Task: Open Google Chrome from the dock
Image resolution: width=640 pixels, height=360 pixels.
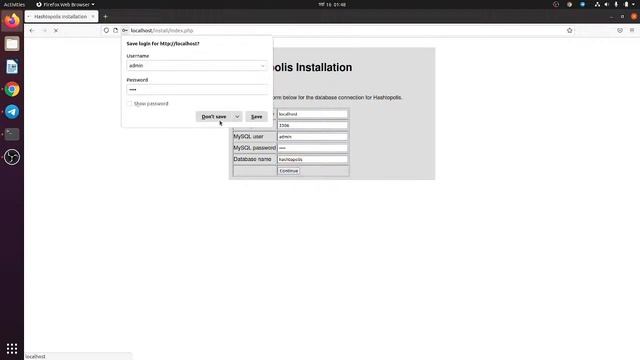Action: pyautogui.click(x=12, y=89)
